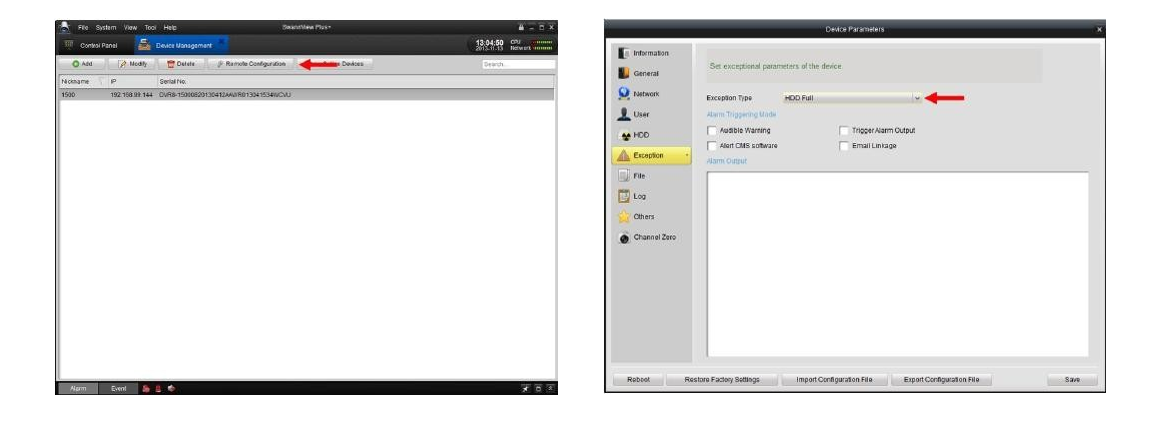Select the Others section
The image size is (1166, 425).
(645, 216)
